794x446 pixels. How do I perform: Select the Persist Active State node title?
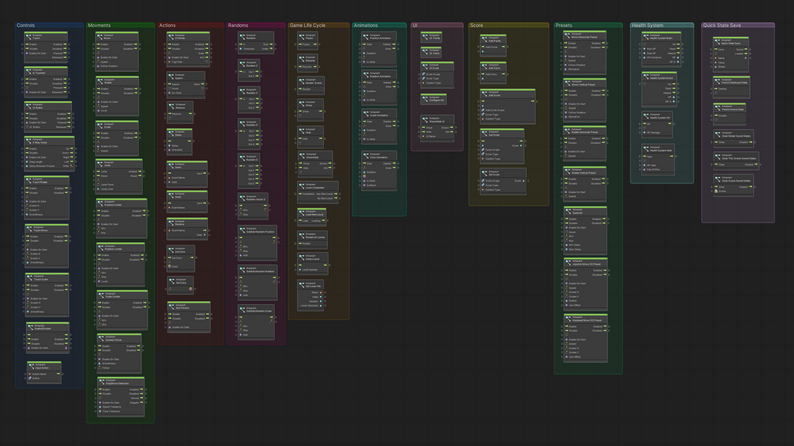pyautogui.click(x=733, y=109)
